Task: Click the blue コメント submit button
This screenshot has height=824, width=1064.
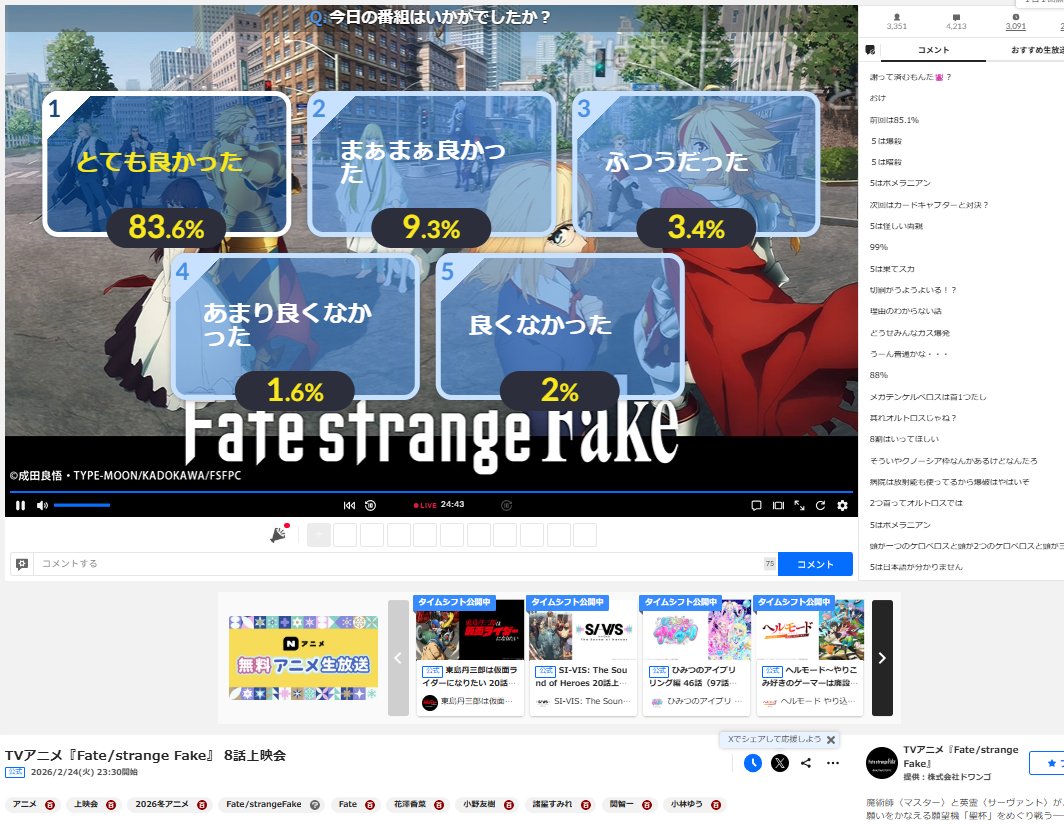Action: tap(815, 564)
